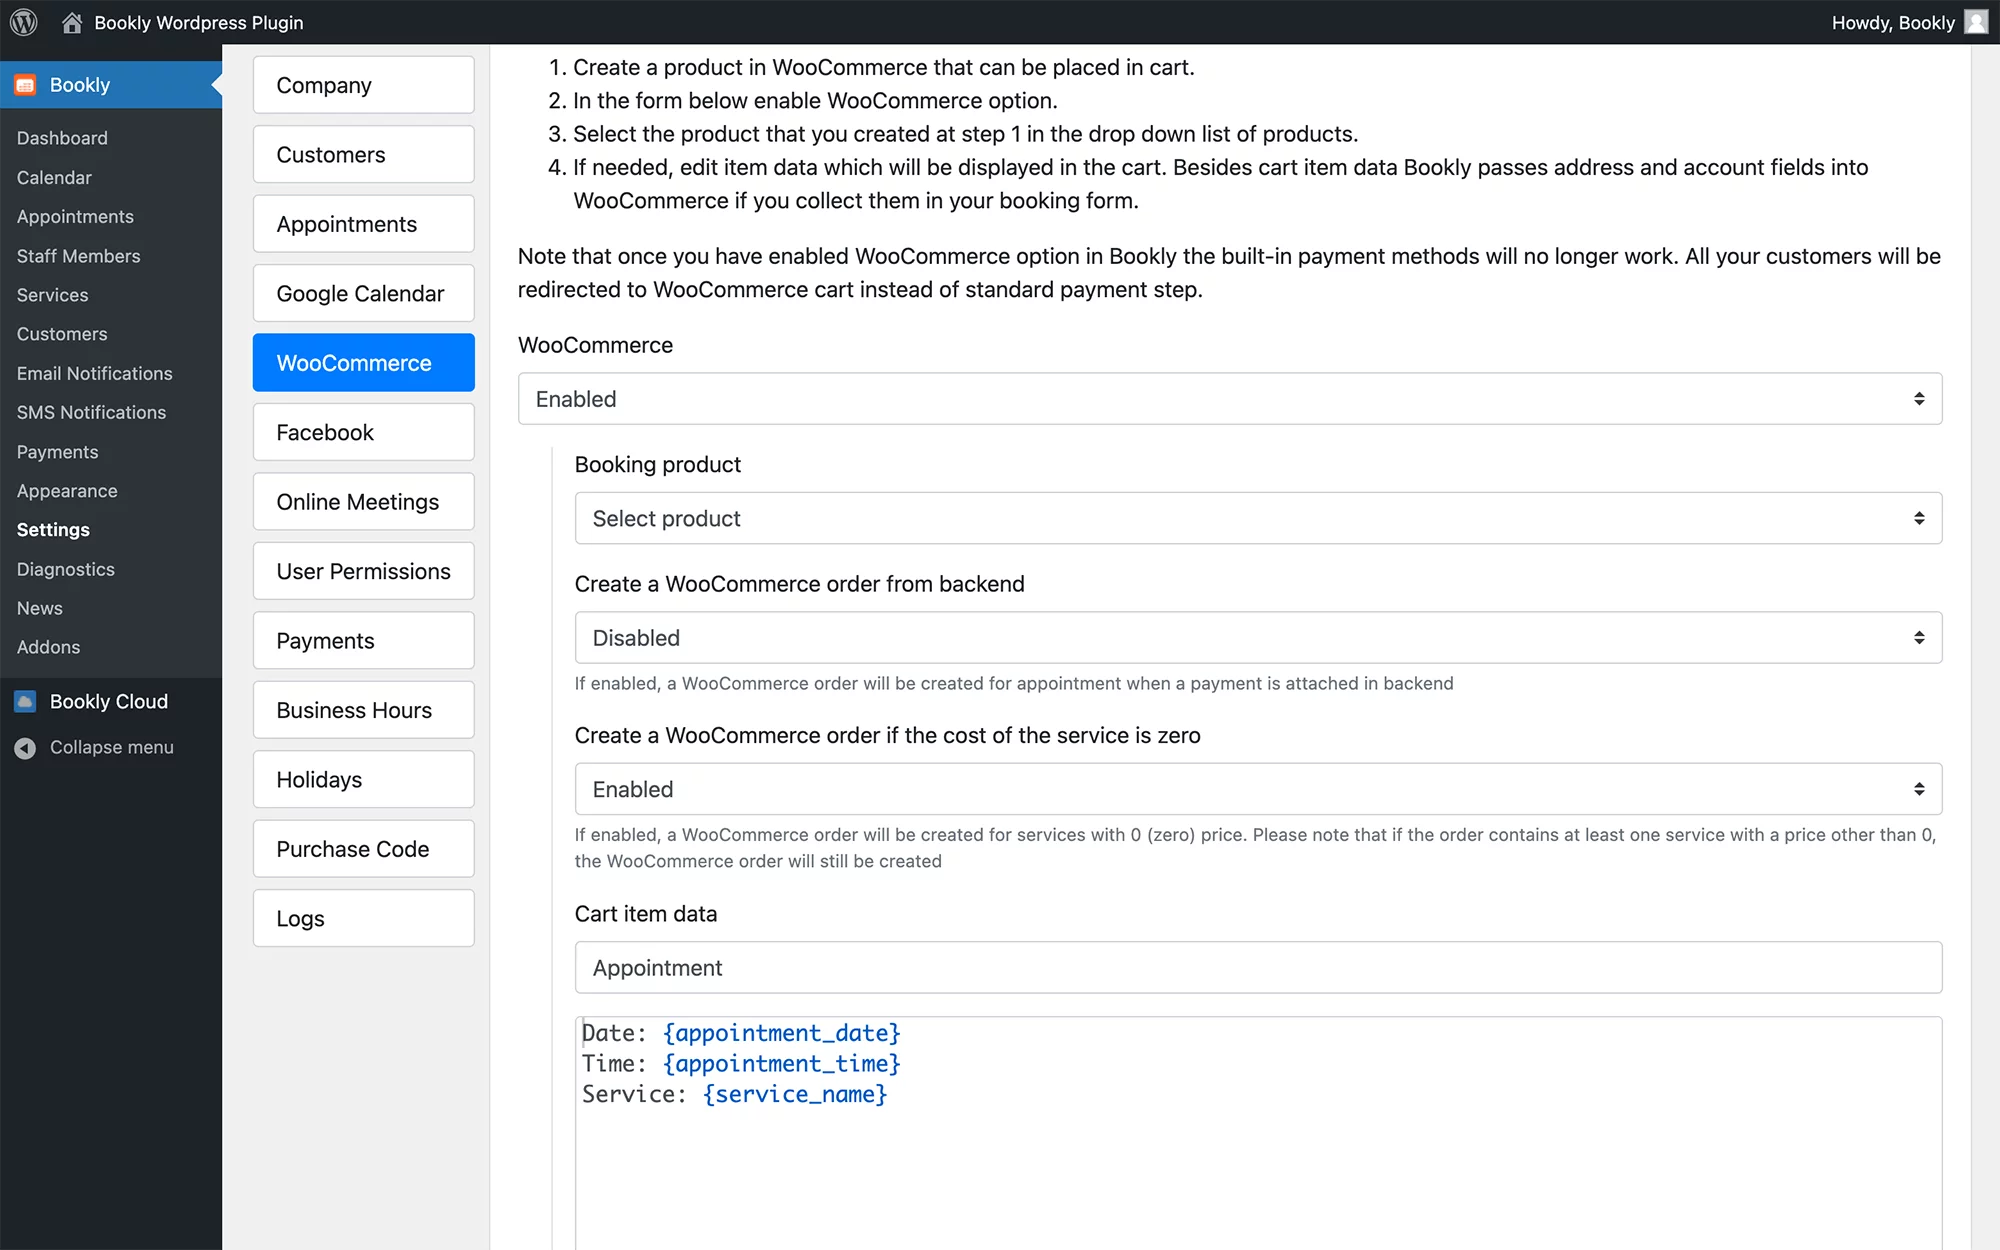Click the {appointment_date} placeholder
Screen dimensions: 2000x1250
point(781,1033)
